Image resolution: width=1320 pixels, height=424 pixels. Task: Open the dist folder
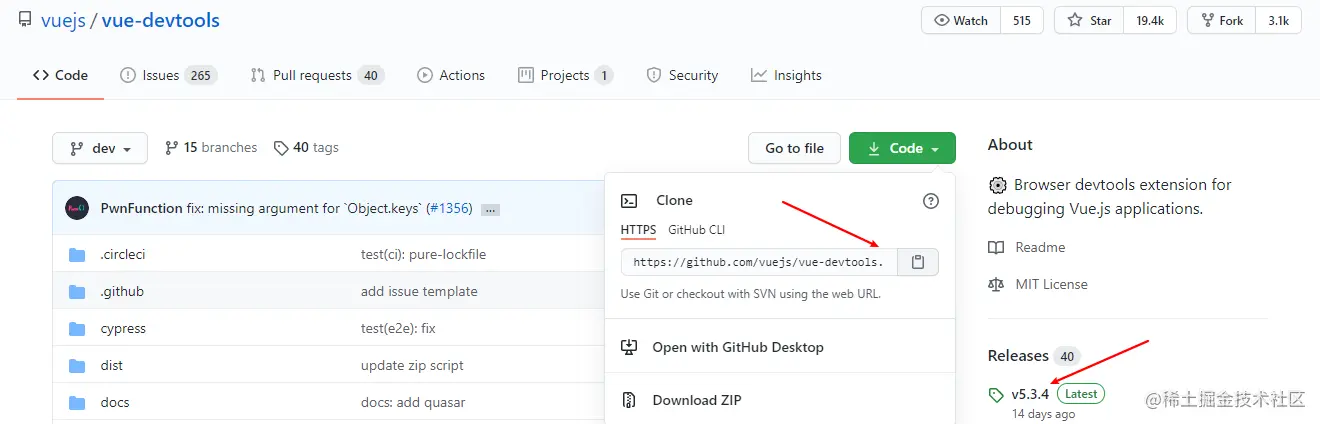[x=112, y=365]
